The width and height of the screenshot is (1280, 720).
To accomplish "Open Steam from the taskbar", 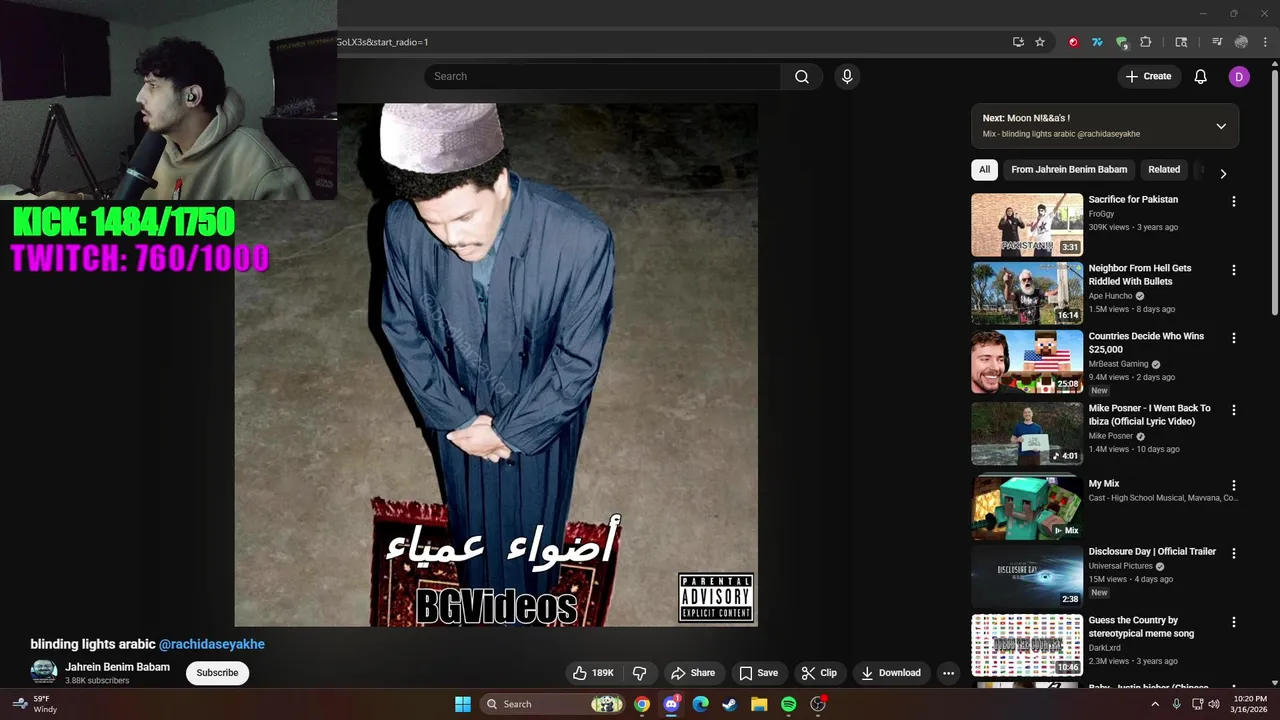I will (x=730, y=704).
